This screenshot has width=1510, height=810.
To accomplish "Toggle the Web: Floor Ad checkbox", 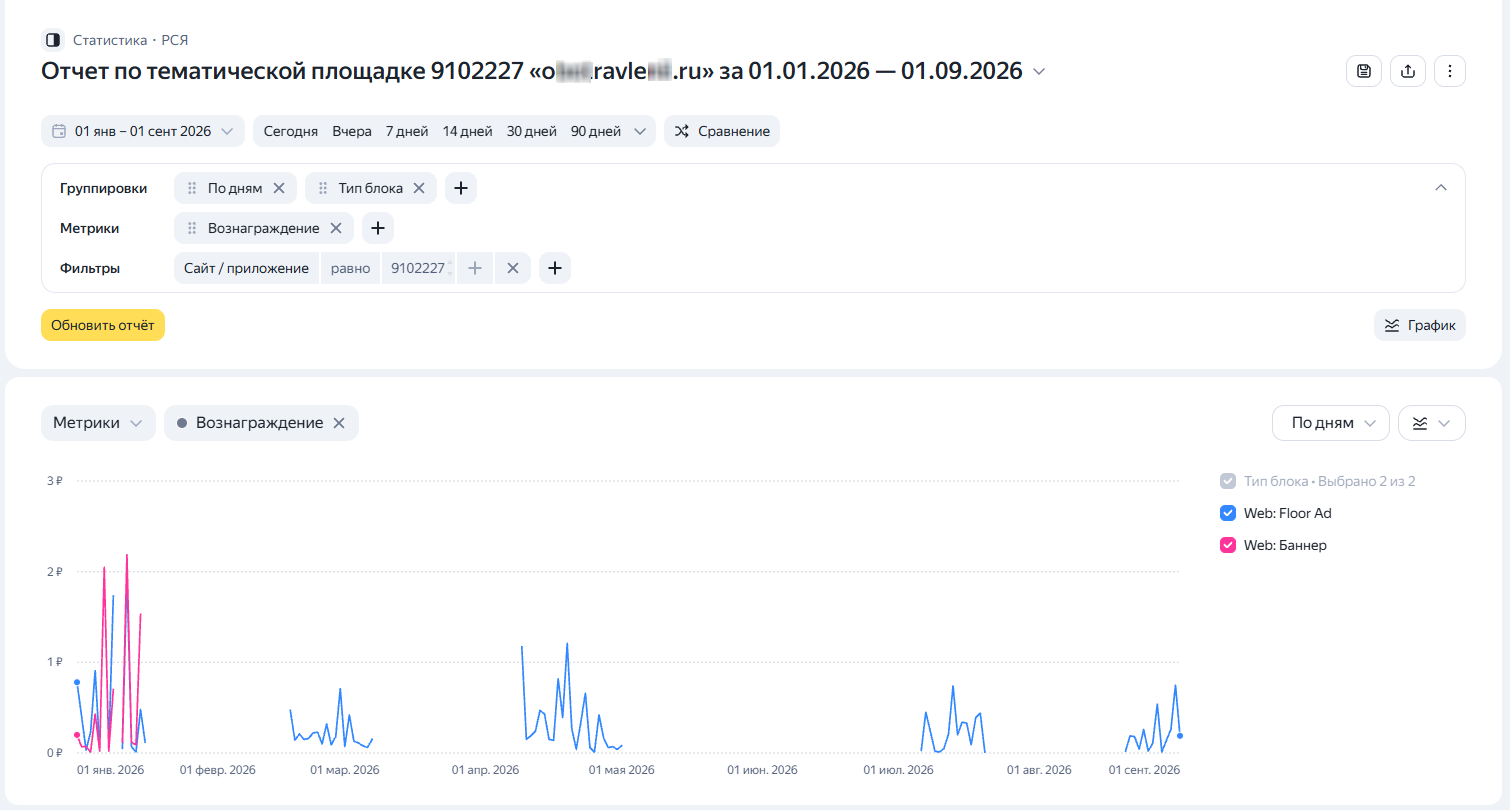I will tap(1229, 513).
